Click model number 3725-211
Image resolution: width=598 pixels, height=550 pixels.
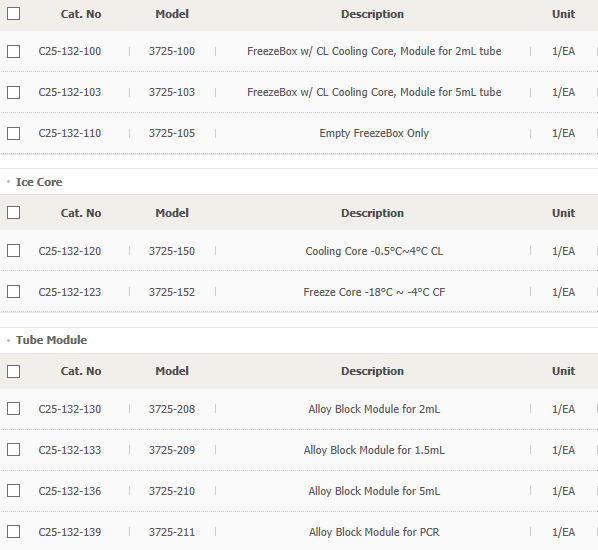point(172,532)
